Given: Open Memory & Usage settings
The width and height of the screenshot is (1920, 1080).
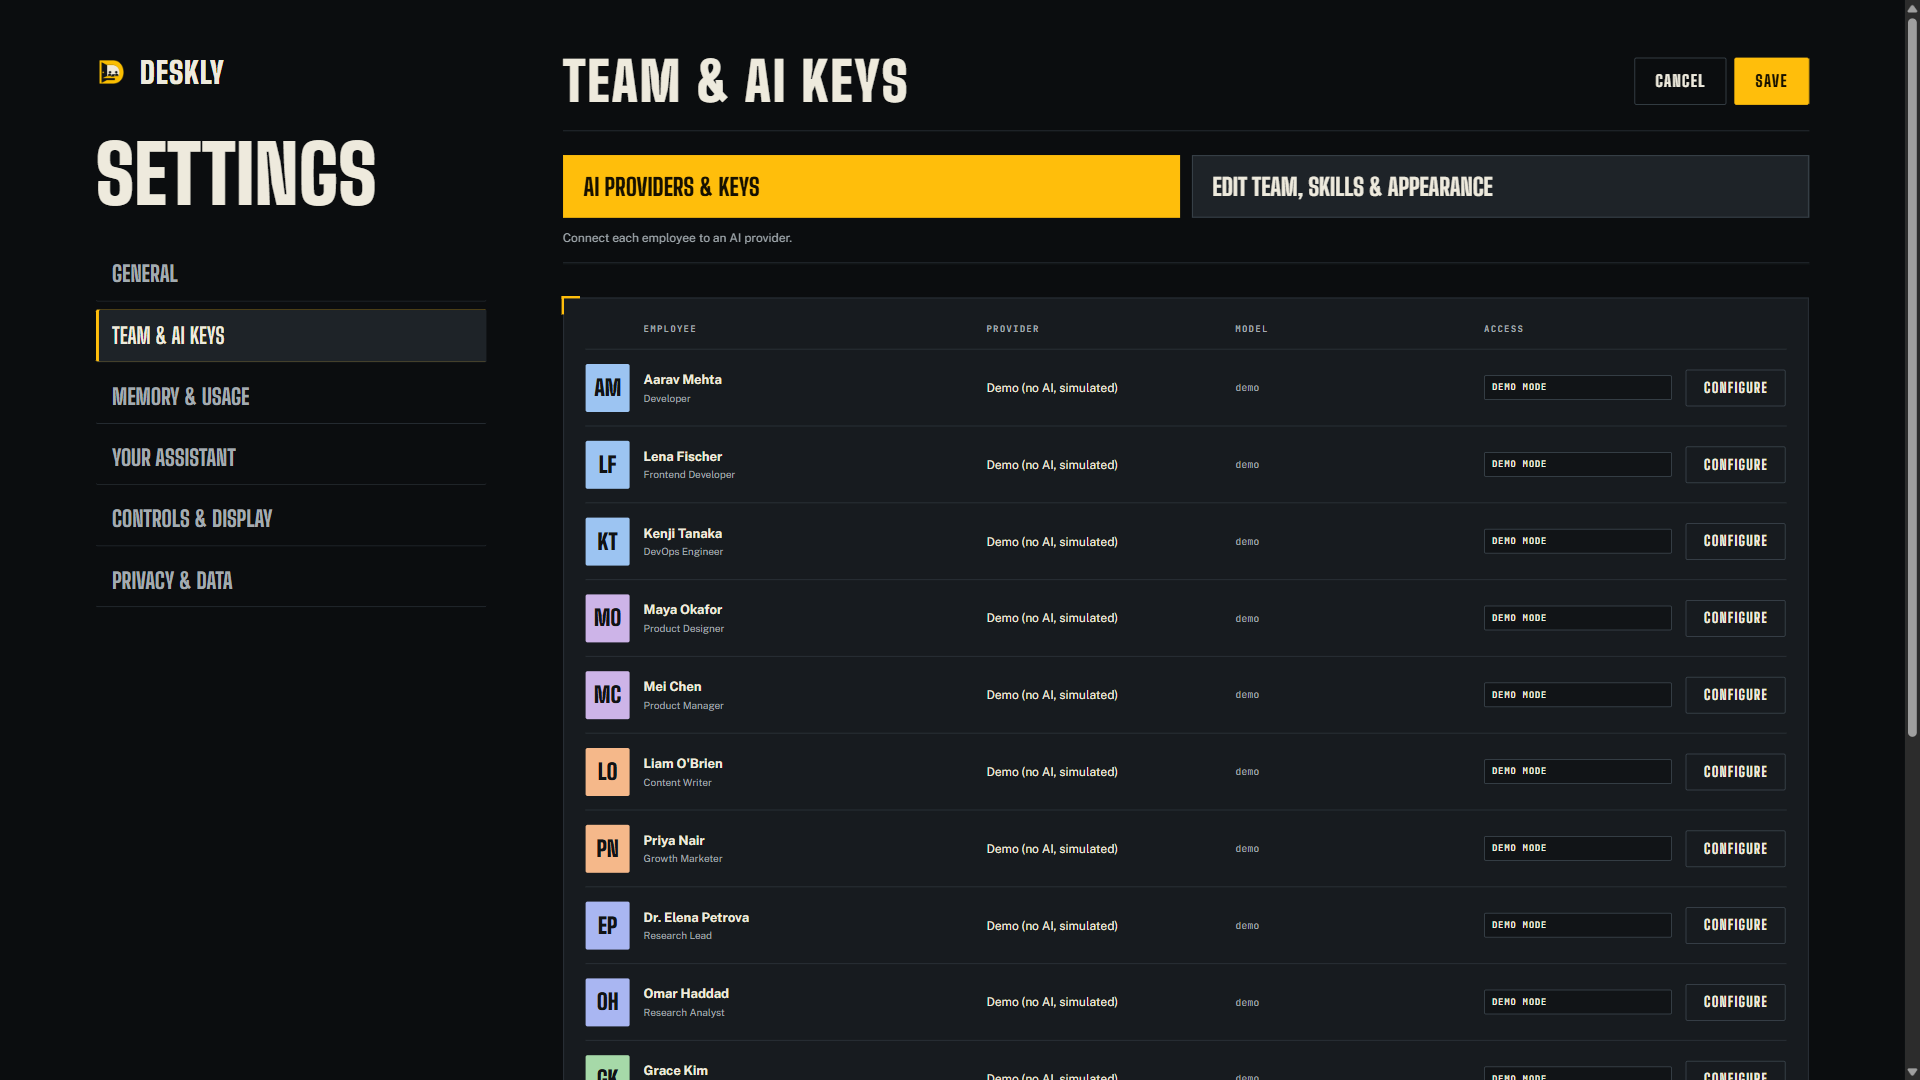Looking at the screenshot, I should point(291,397).
